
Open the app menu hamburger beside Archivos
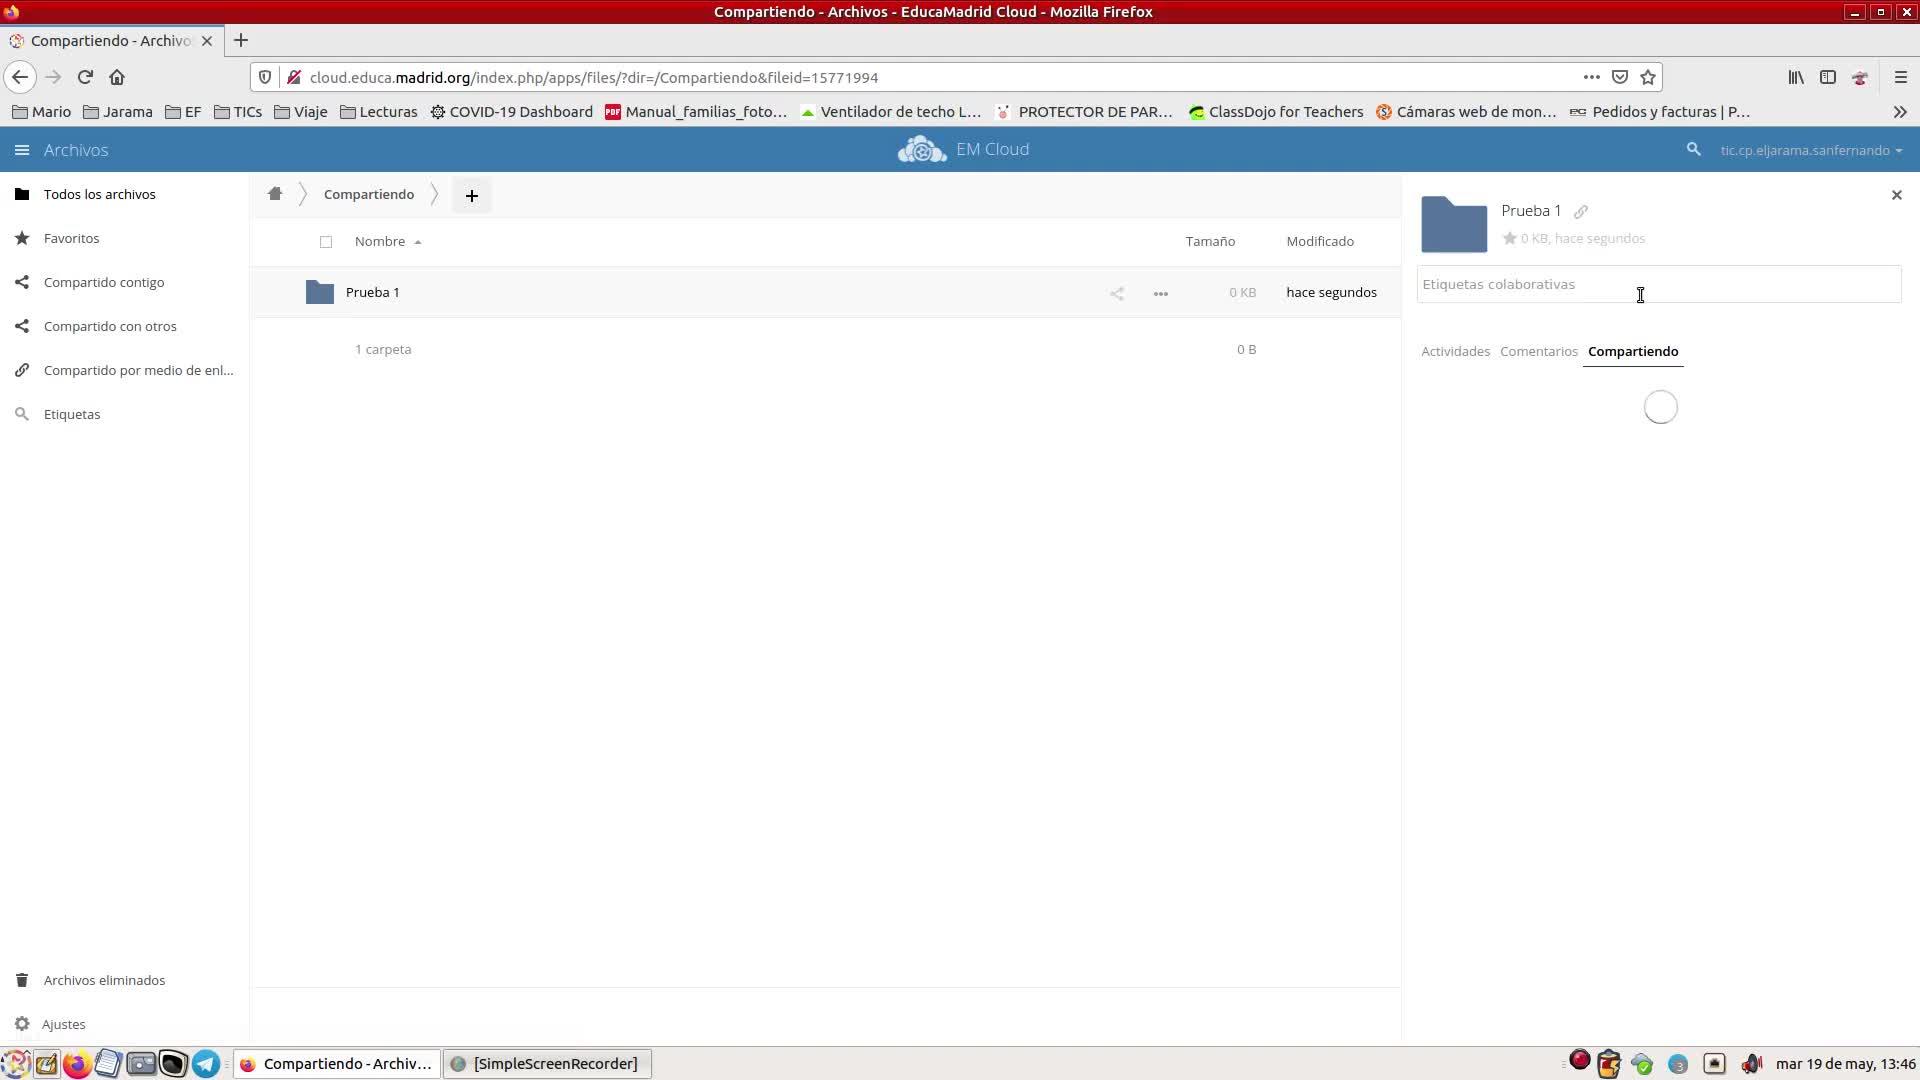22,150
